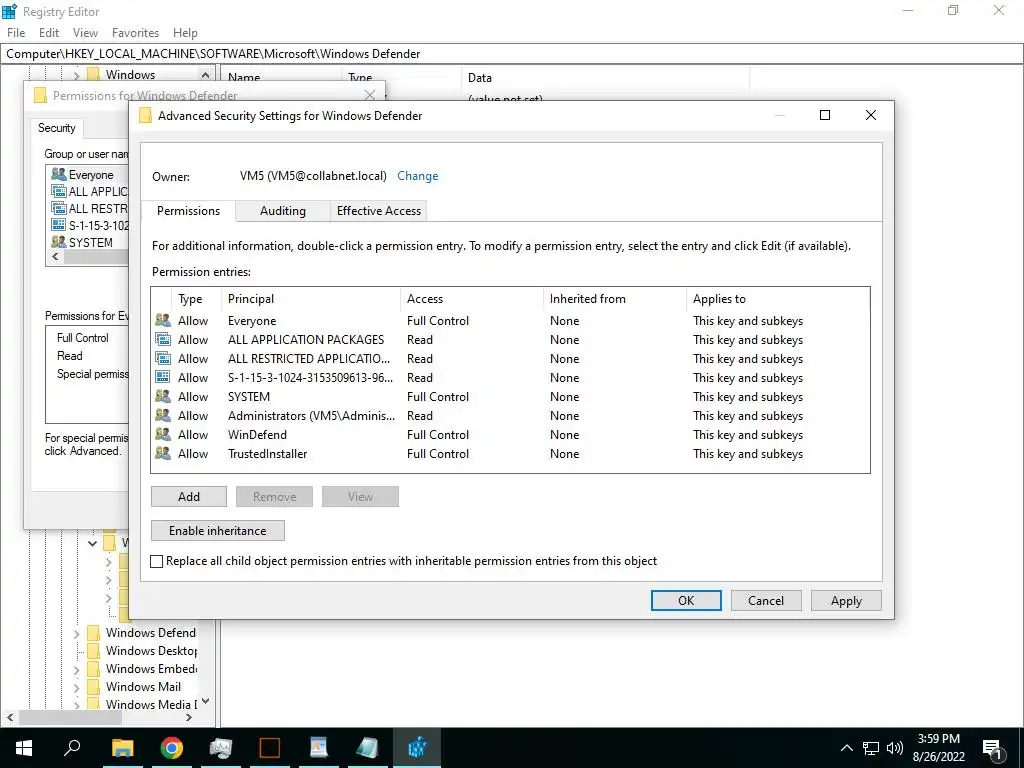Image resolution: width=1024 pixels, height=768 pixels.
Task: Expand the Windows key at tree top
Action: pos(76,75)
